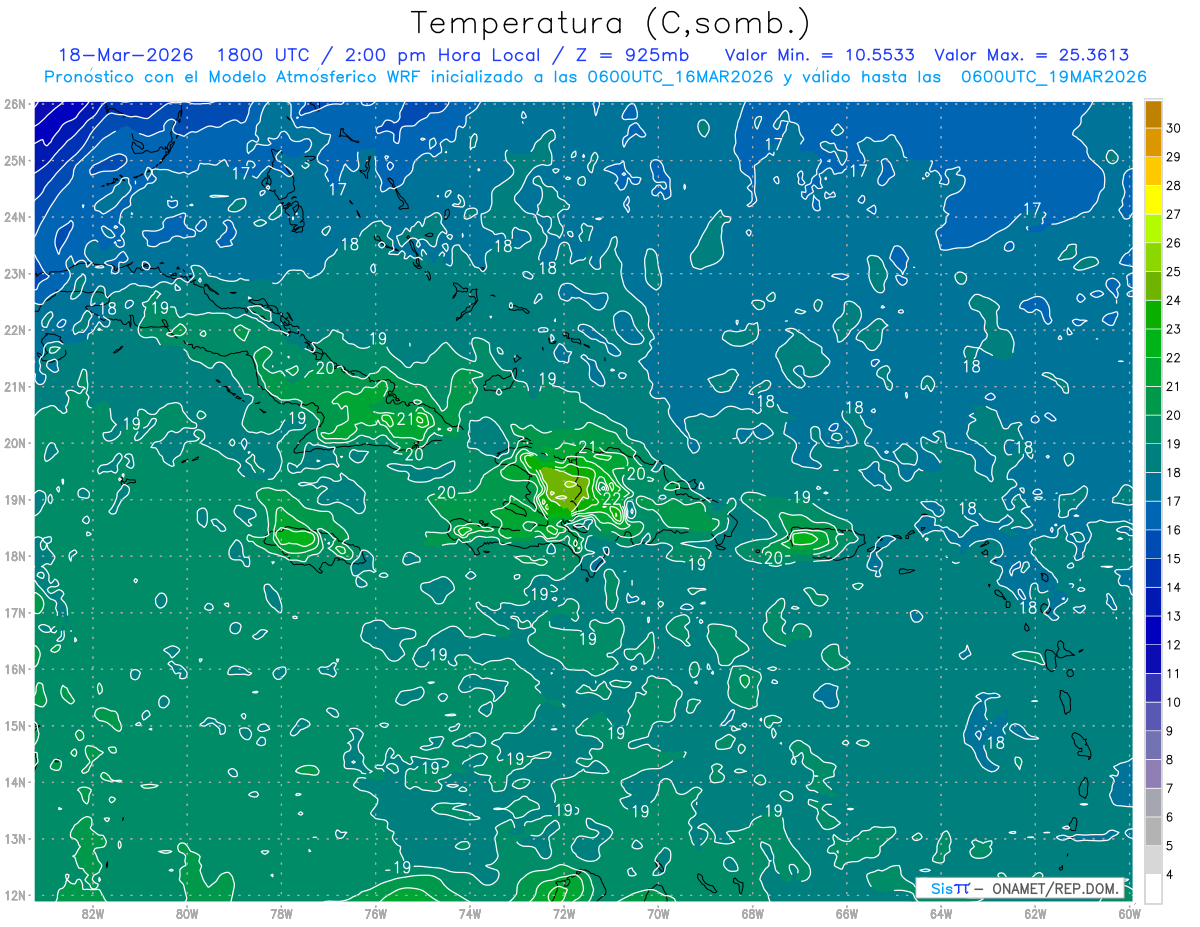Pick the green legend swatch between 22 and 23
Viewport: 1200px width, 927px height.
(1153, 344)
